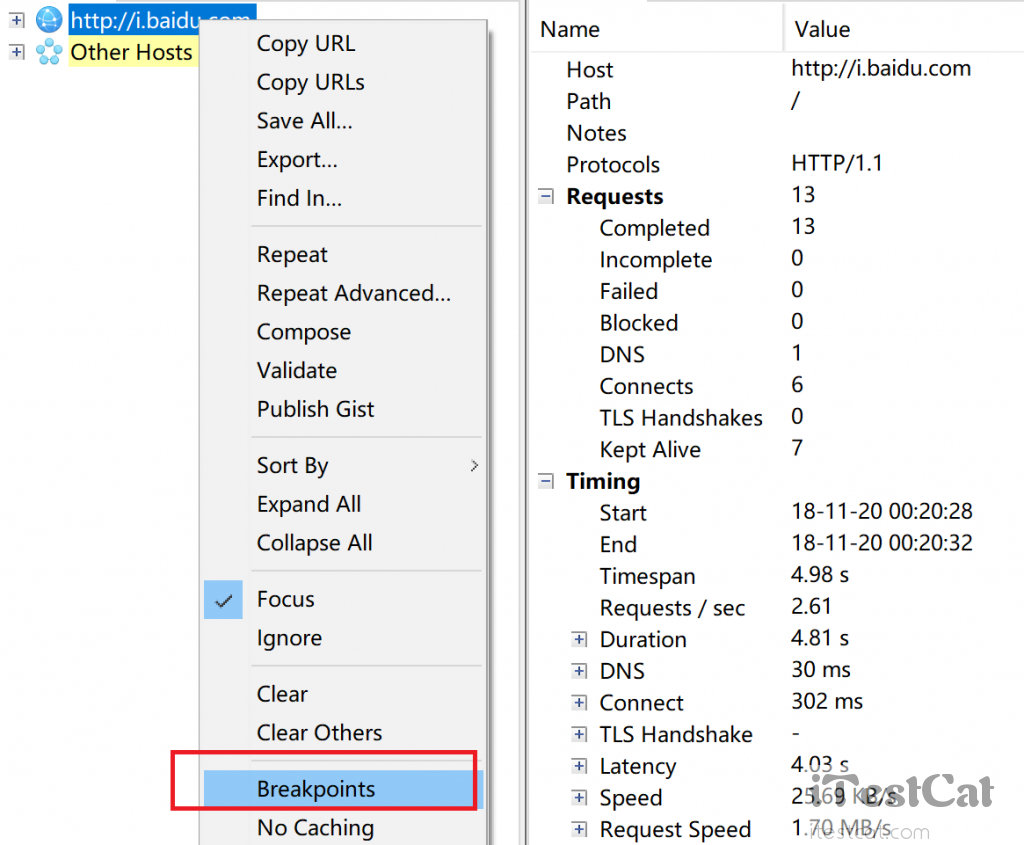This screenshot has width=1024, height=845.
Task: Choose Copy URL from the context menu
Action: click(344, 44)
